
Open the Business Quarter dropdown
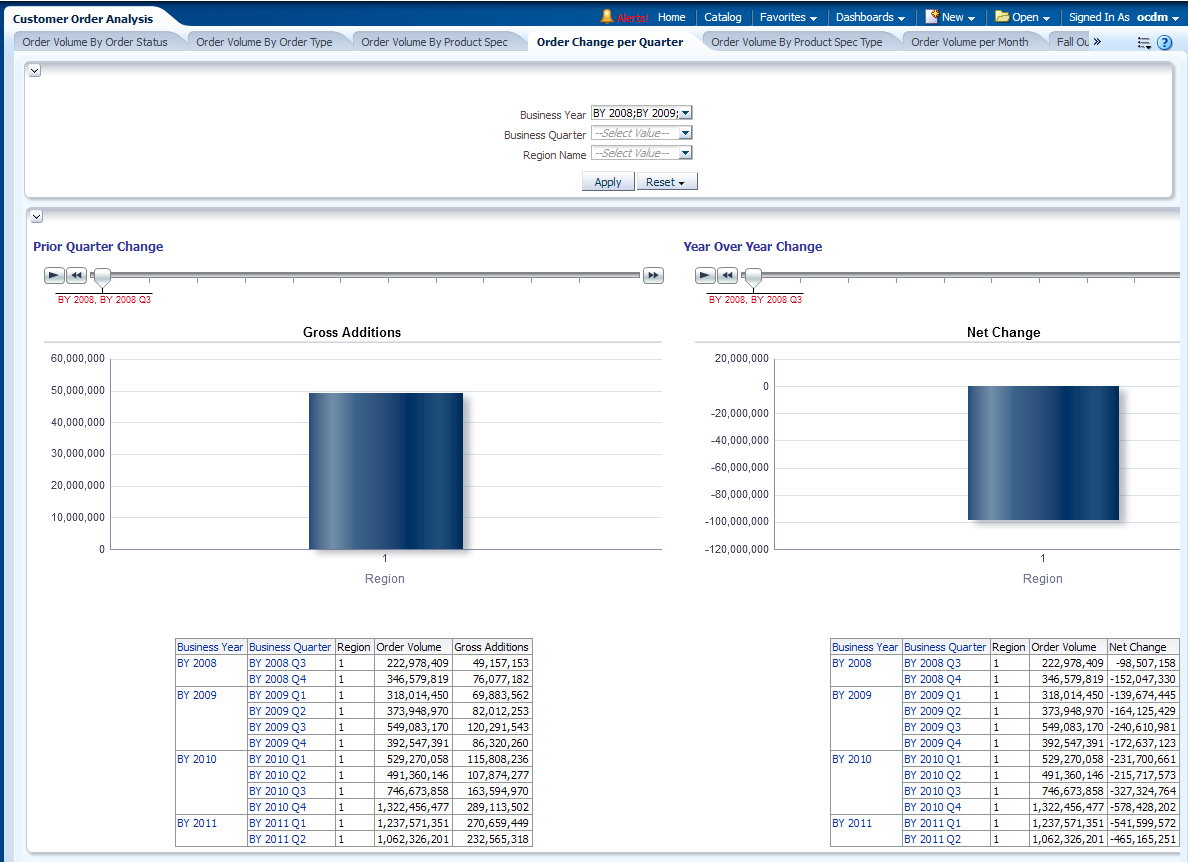pos(685,133)
